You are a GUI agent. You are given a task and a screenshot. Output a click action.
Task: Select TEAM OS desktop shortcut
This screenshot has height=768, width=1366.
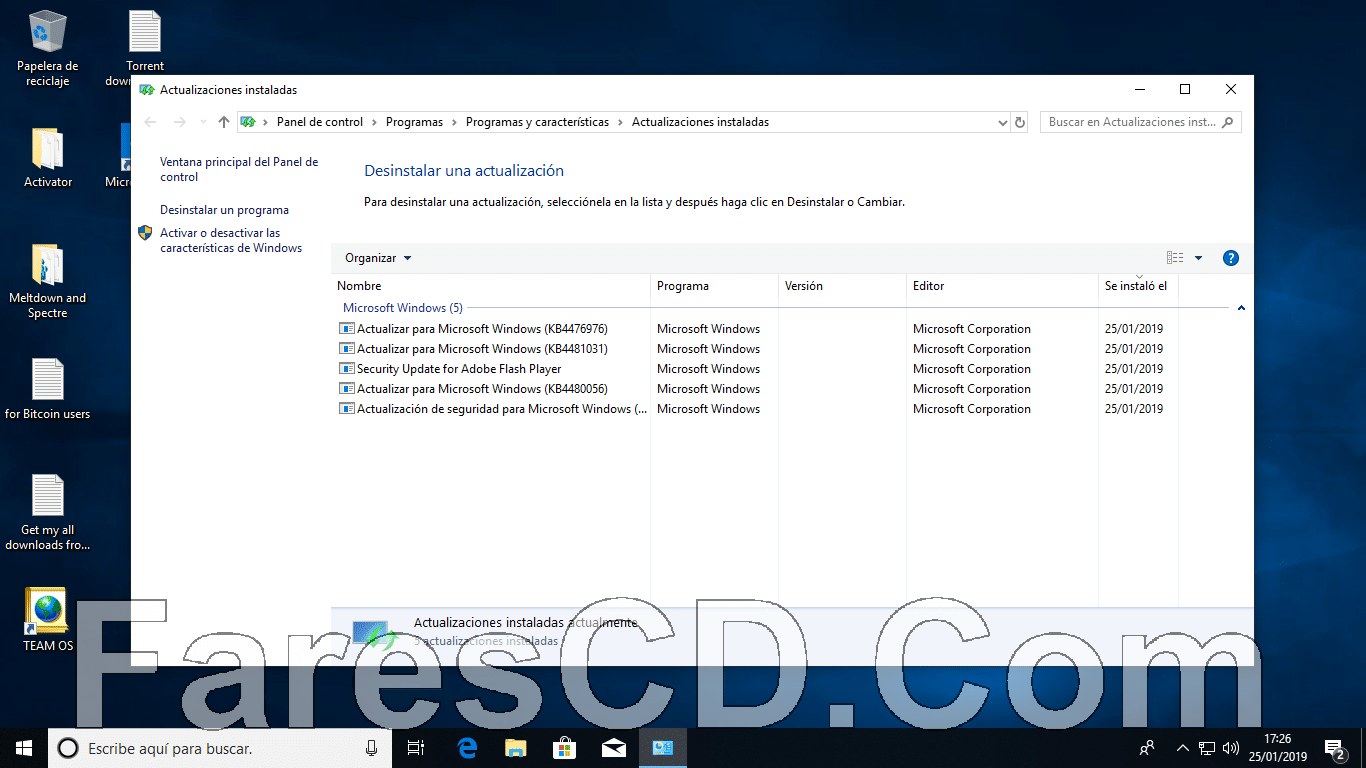[48, 620]
